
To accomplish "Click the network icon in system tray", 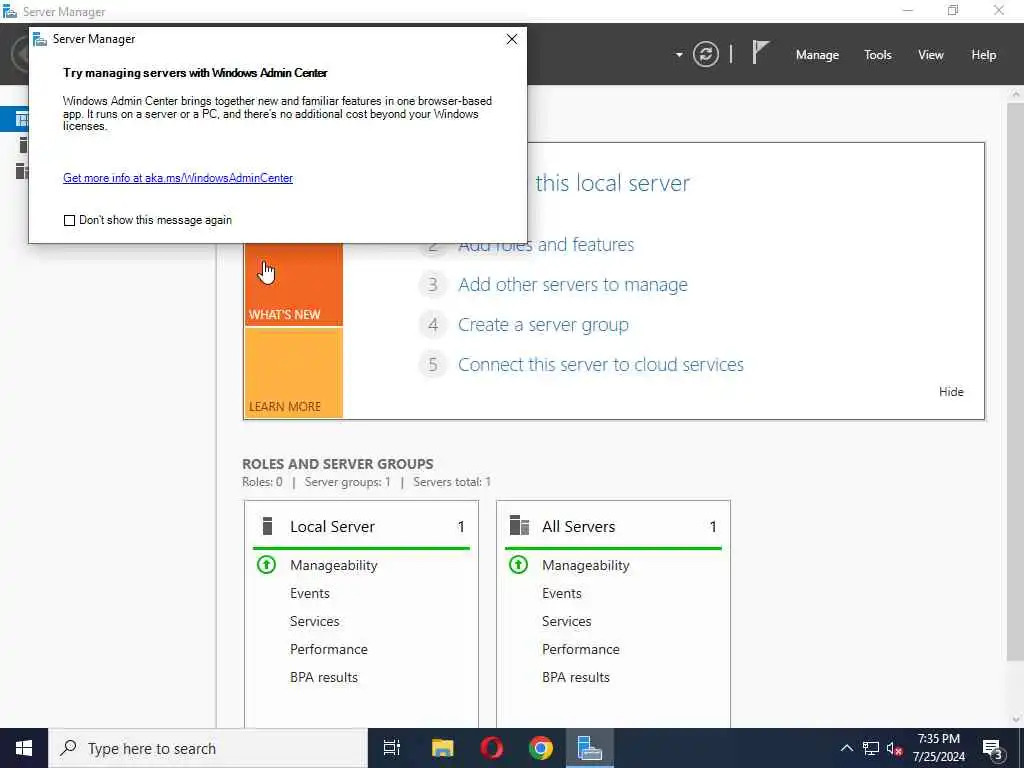I will coord(871,748).
